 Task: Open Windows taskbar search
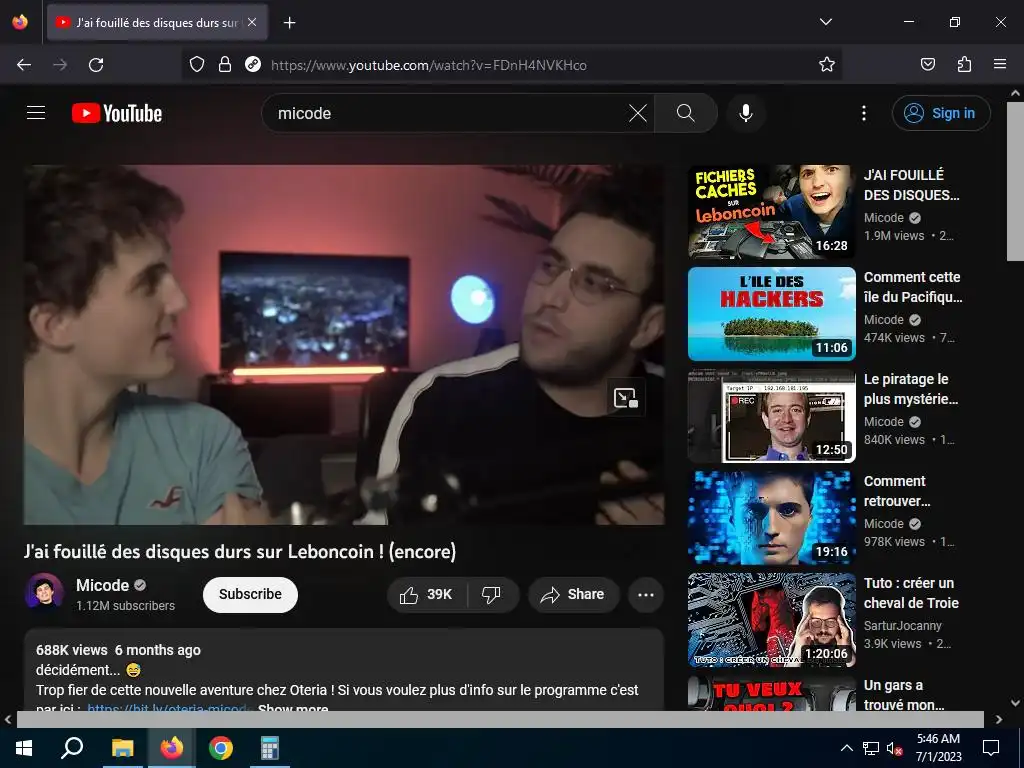point(72,748)
